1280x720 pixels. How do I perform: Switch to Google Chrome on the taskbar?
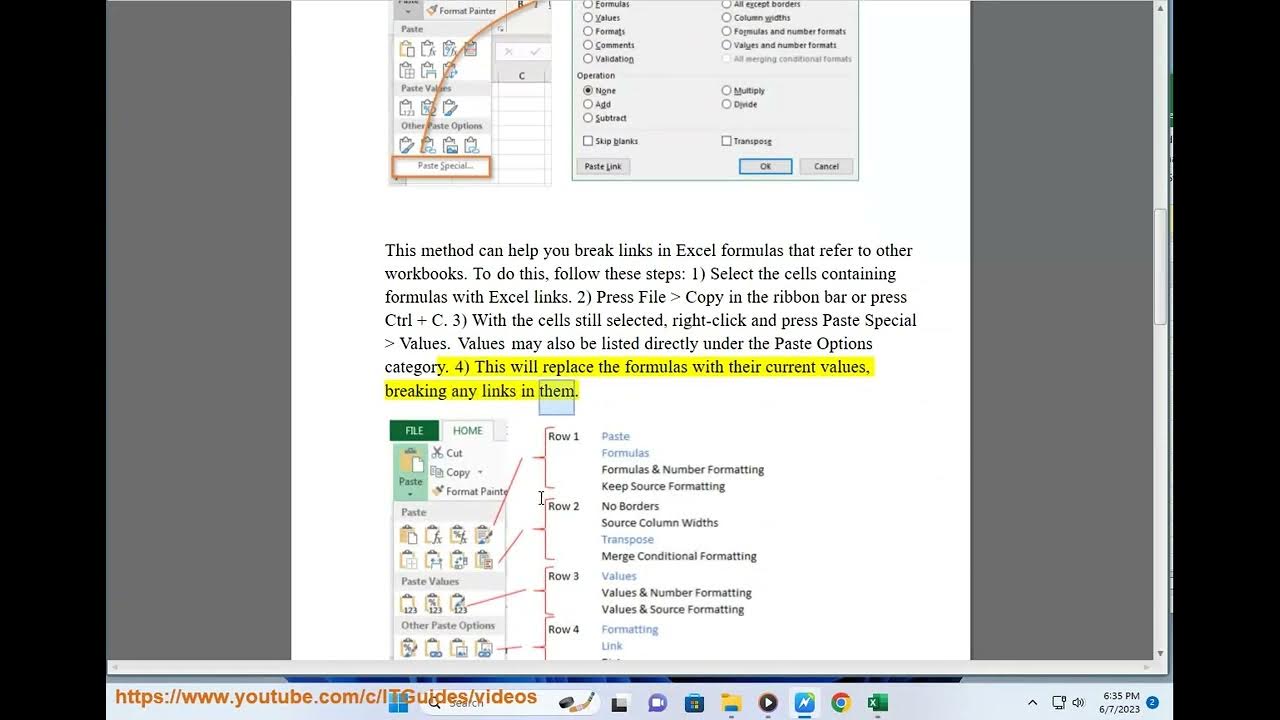click(841, 703)
